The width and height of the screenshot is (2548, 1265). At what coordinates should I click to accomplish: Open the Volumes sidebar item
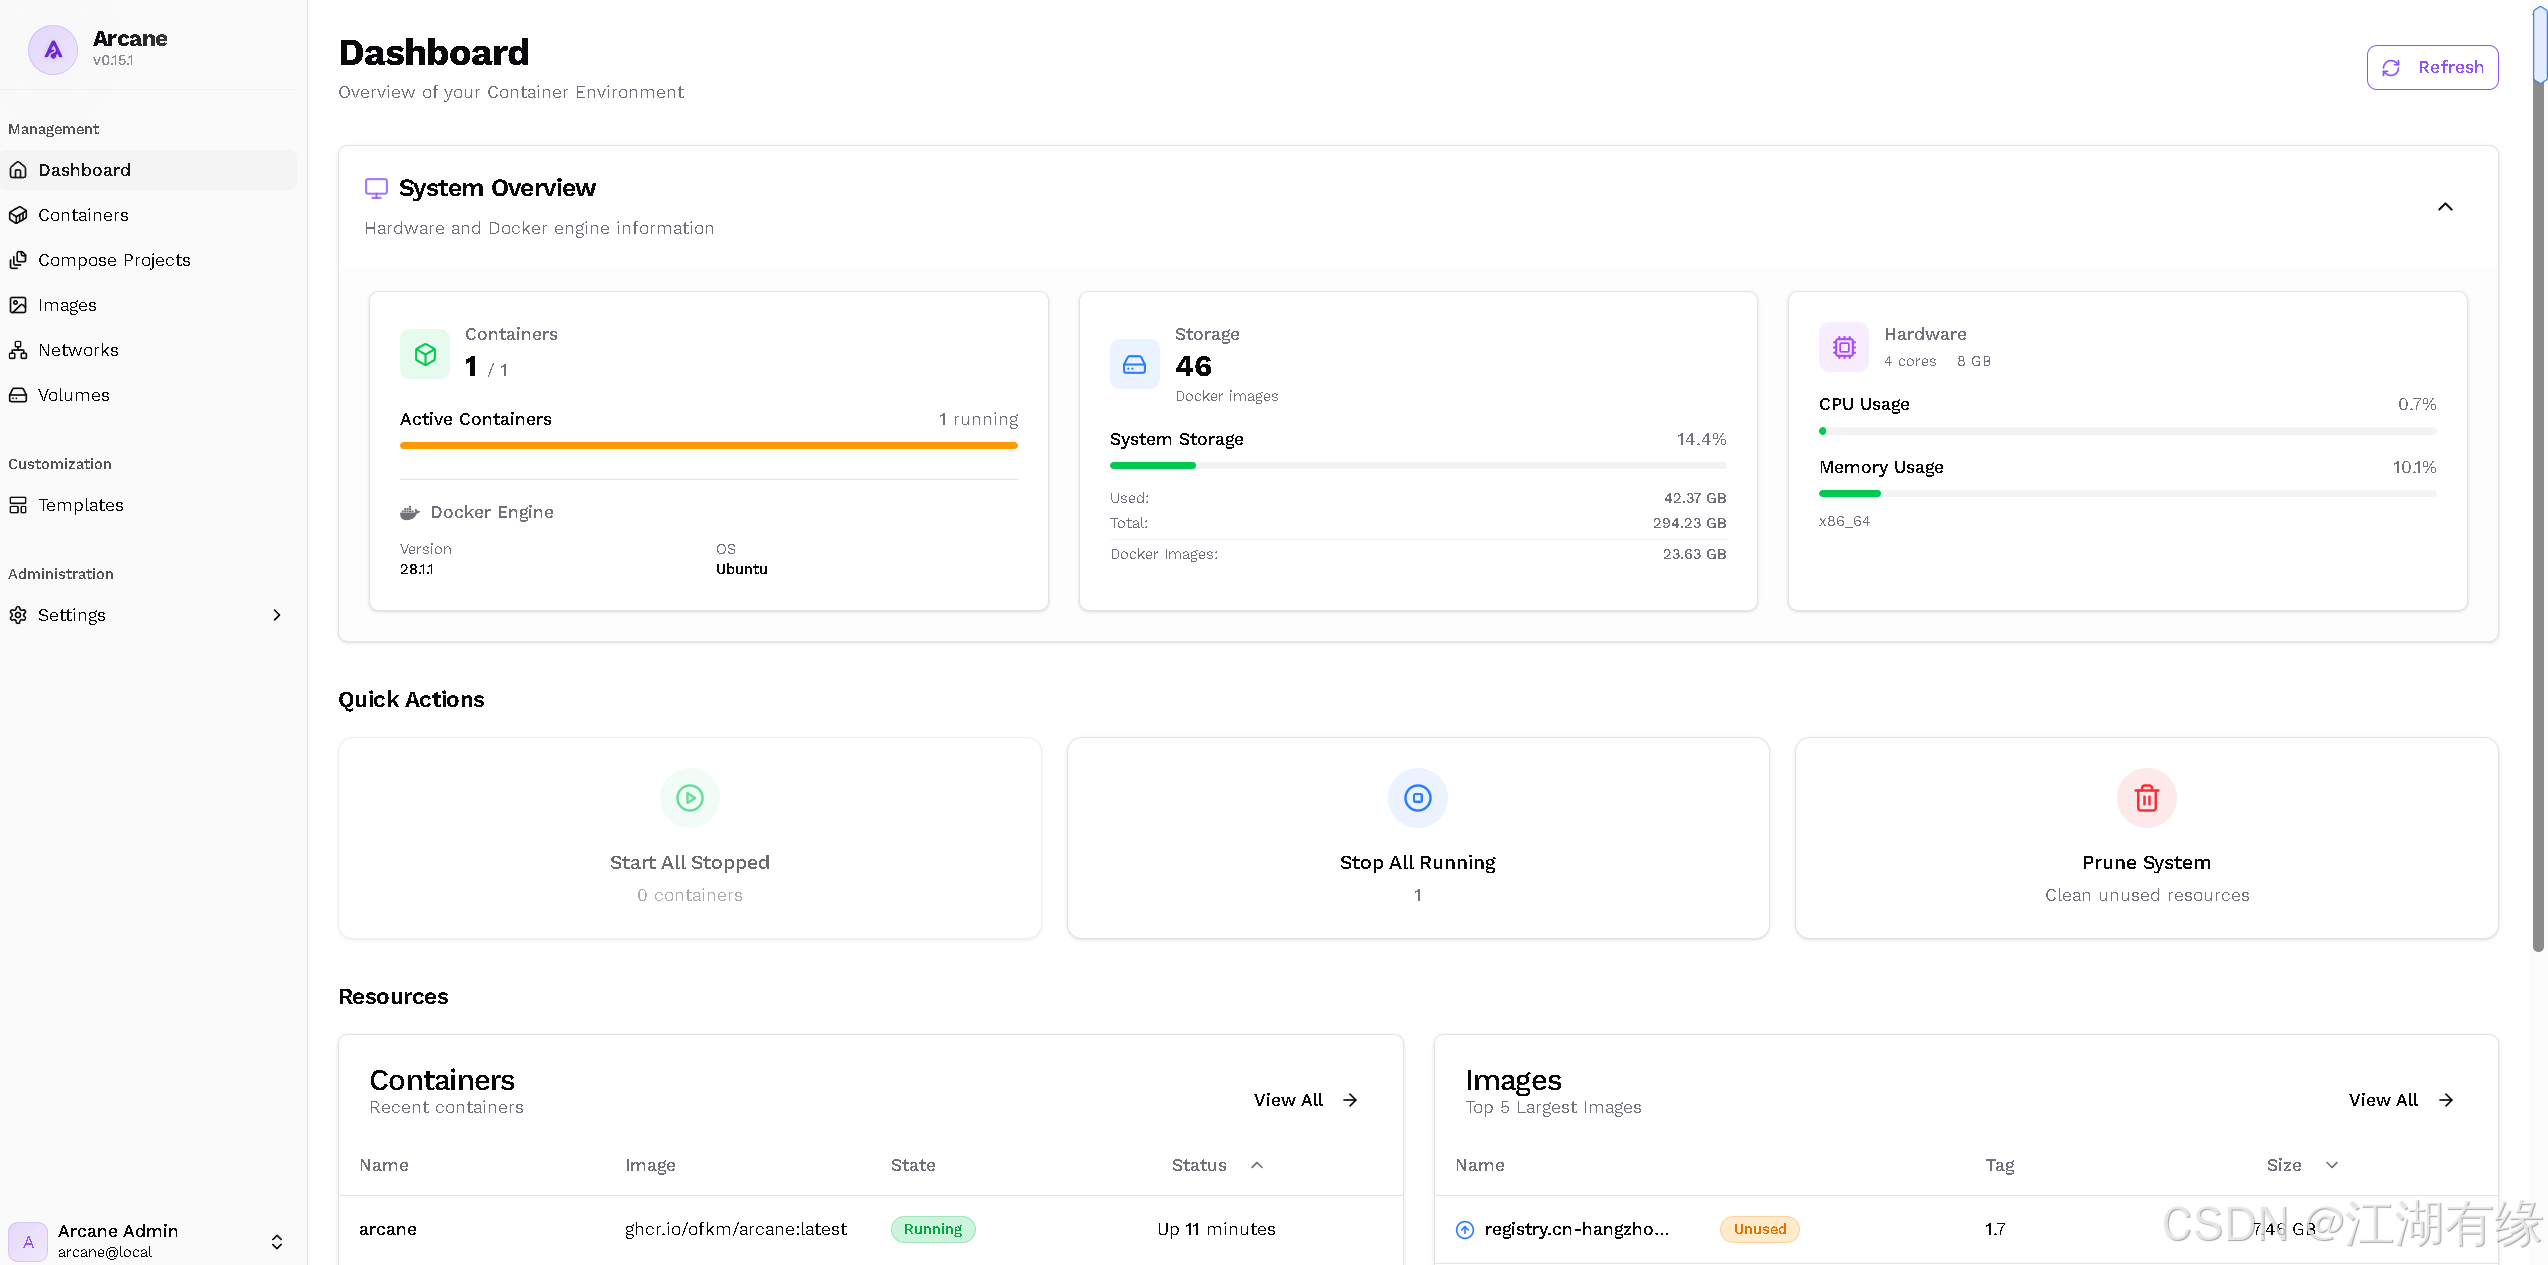pyautogui.click(x=74, y=395)
